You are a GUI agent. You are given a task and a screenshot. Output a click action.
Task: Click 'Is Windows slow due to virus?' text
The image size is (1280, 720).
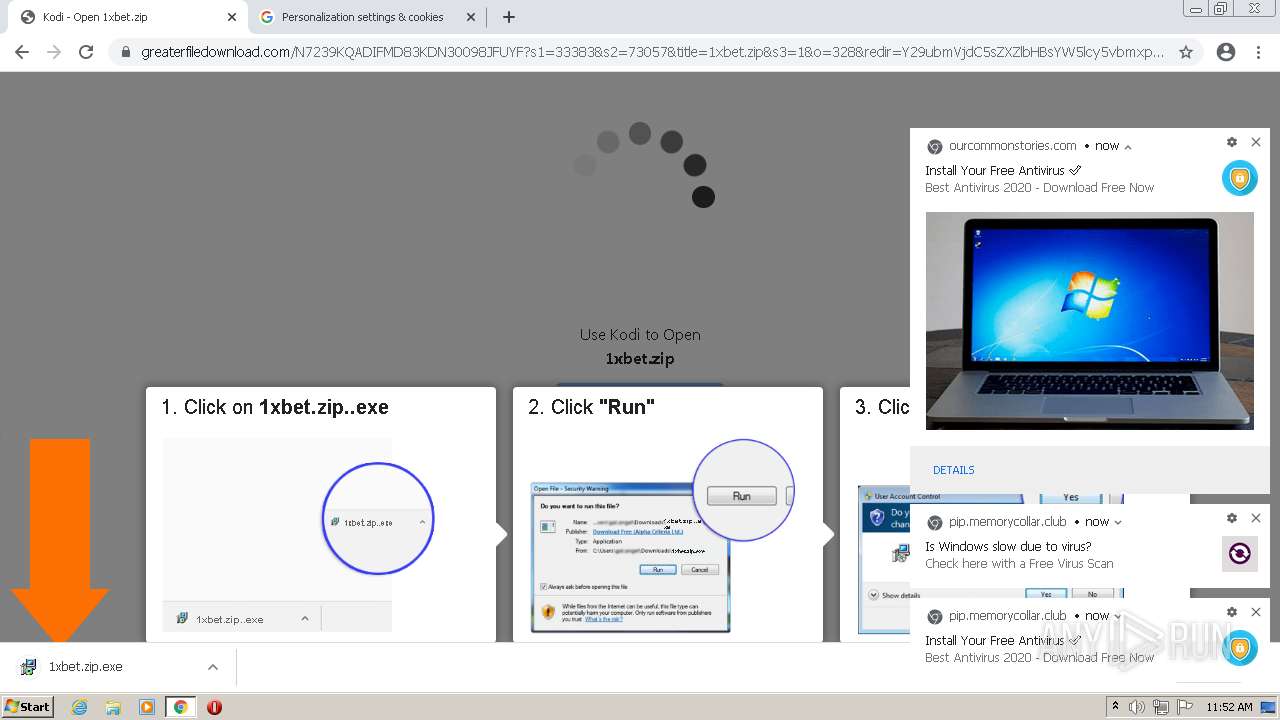(1008, 547)
